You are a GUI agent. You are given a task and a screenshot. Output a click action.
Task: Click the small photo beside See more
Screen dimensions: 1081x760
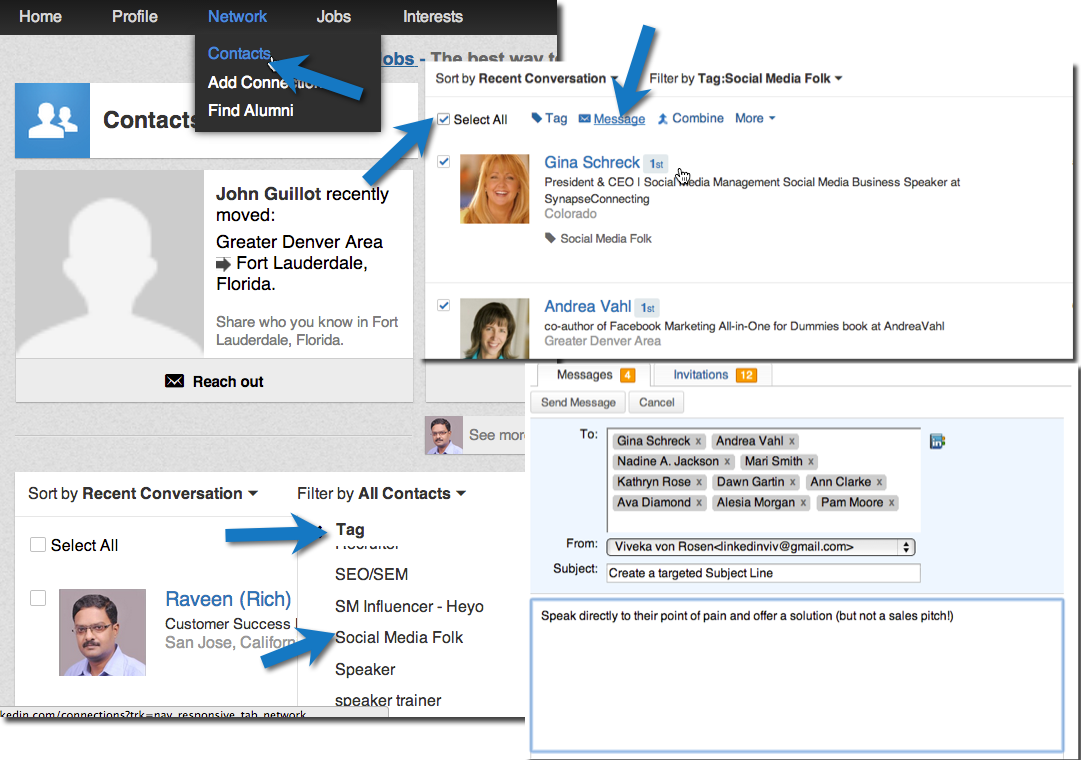443,435
